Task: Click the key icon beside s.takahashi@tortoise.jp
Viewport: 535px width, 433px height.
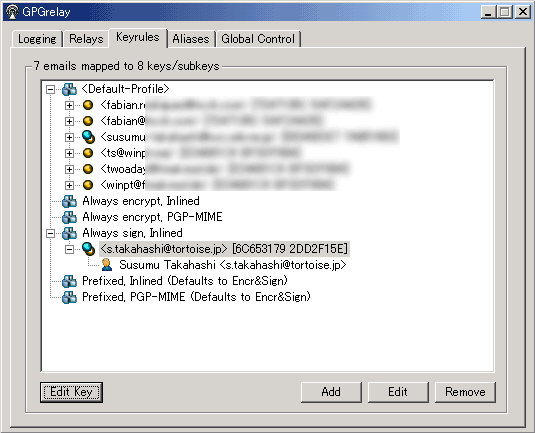Action: pos(88,249)
